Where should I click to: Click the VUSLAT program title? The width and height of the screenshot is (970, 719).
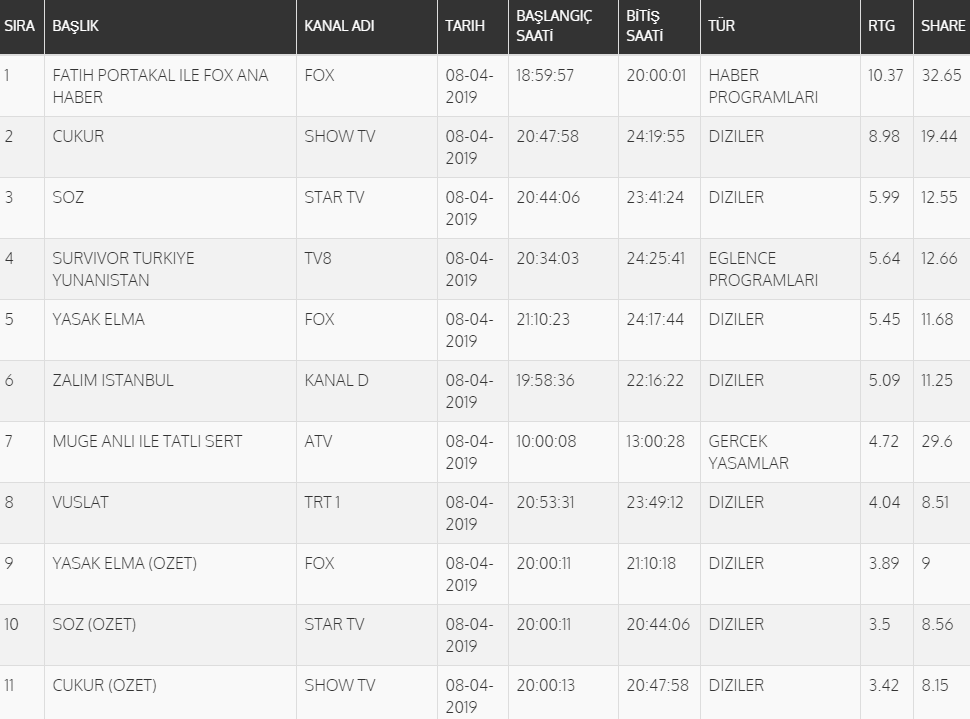(x=80, y=502)
